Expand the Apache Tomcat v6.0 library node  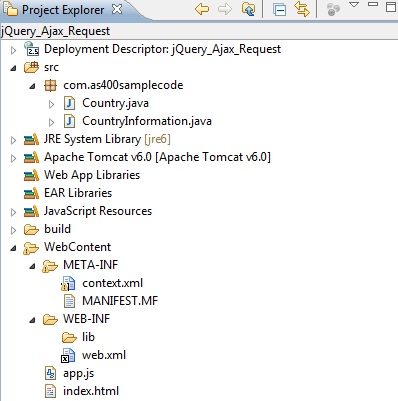tap(13, 158)
